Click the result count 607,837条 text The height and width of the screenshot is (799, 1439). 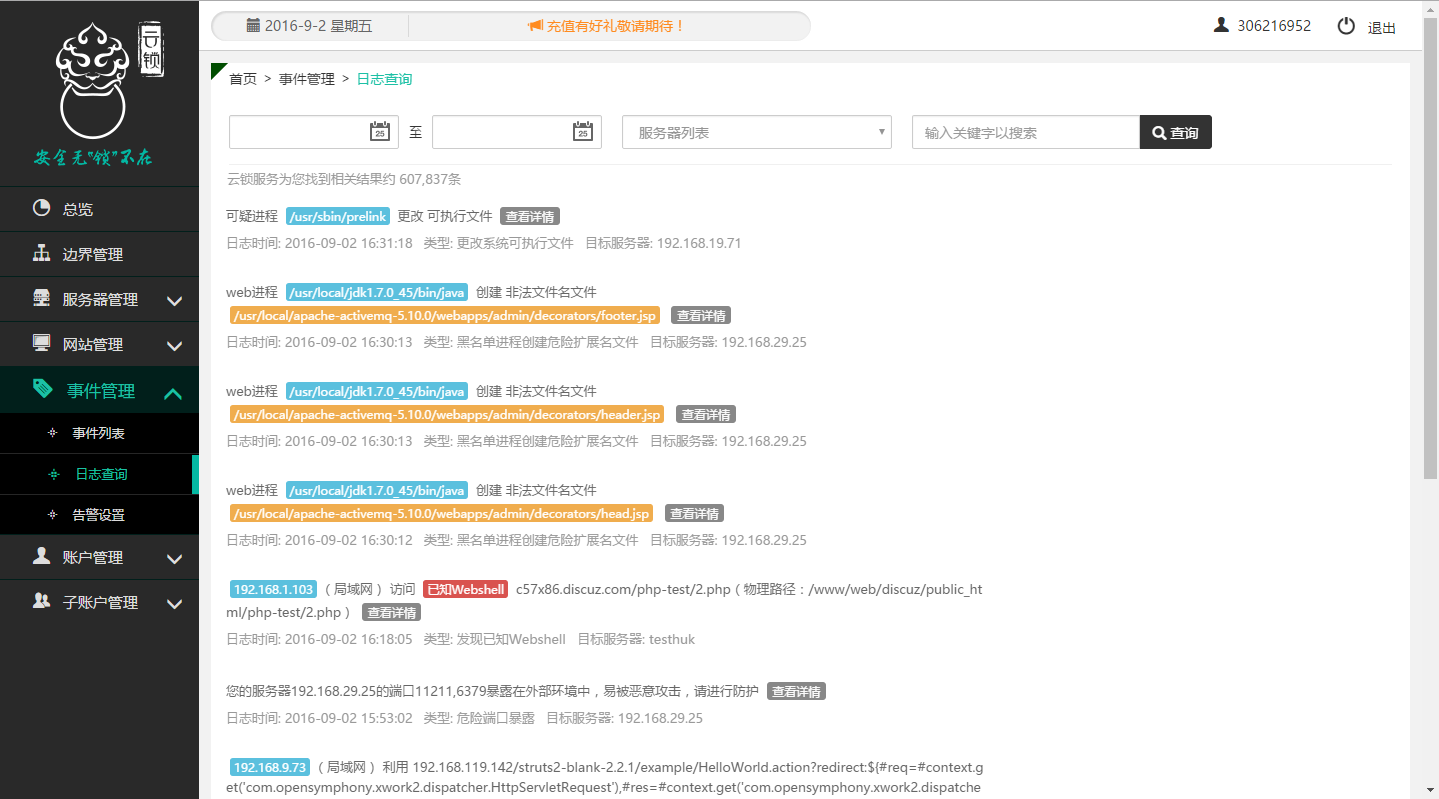pos(430,179)
